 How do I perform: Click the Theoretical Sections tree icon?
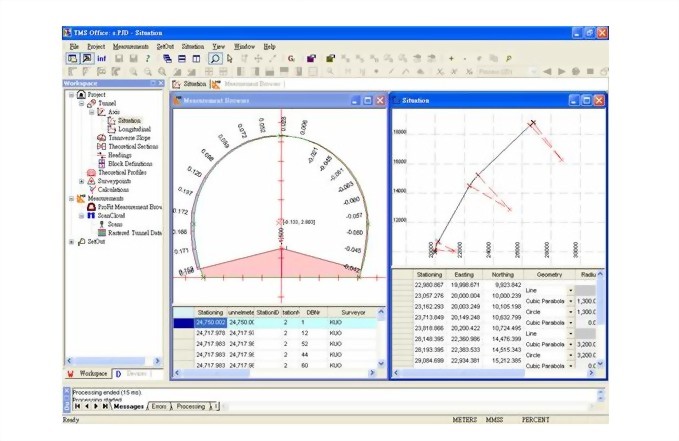pyautogui.click(x=101, y=146)
